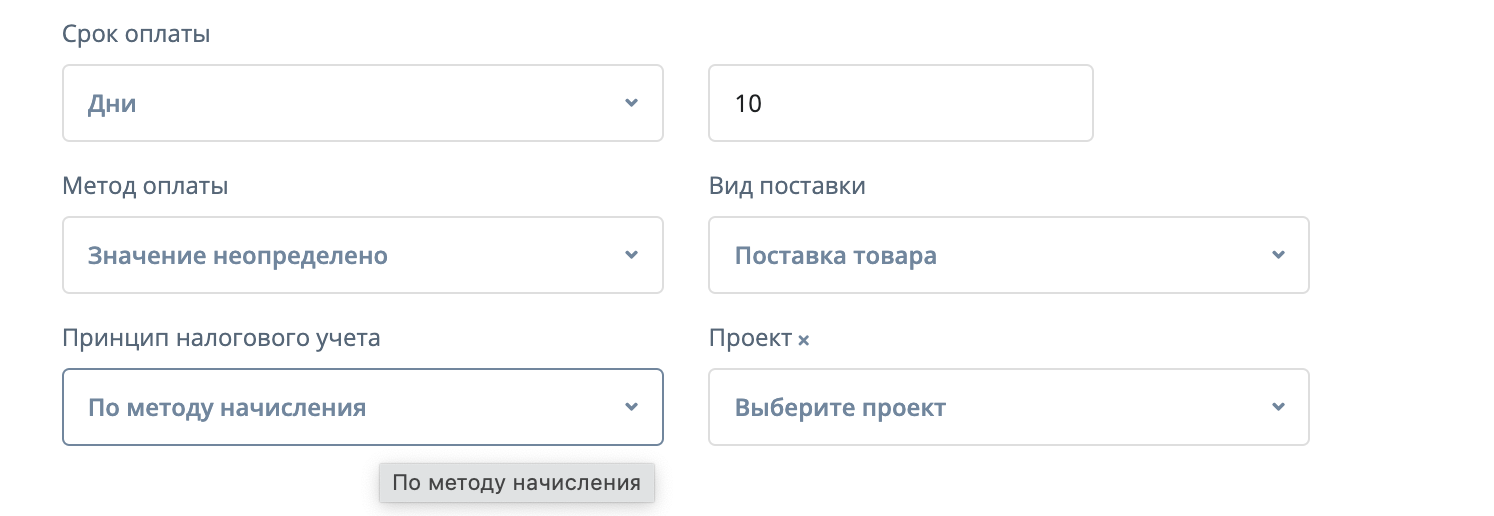Click the Поставка товара value text
This screenshot has height=516, width=1494.
(x=835, y=255)
